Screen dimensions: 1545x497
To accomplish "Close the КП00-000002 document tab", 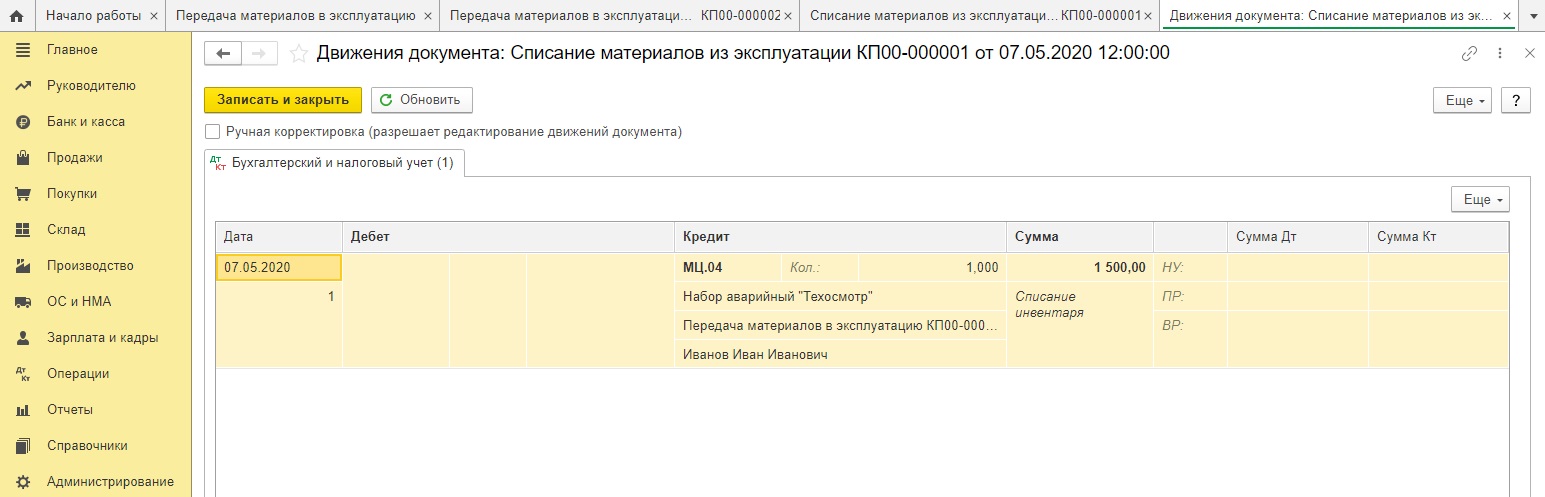I will 789,16.
